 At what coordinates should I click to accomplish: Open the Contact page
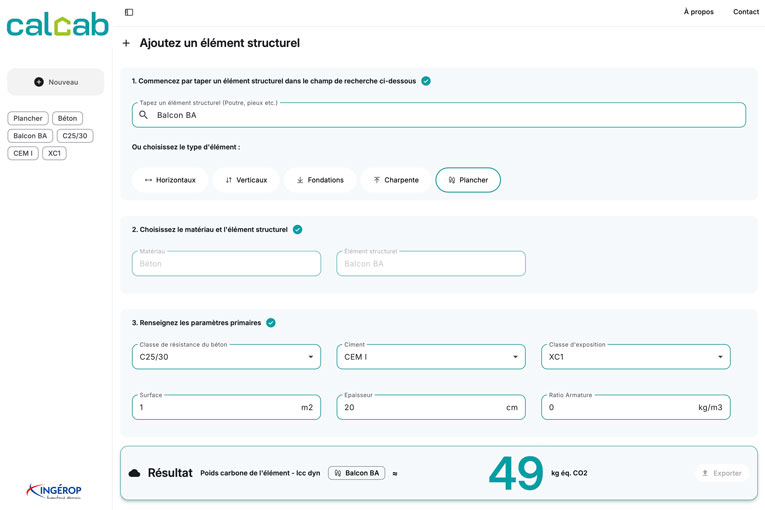745,12
